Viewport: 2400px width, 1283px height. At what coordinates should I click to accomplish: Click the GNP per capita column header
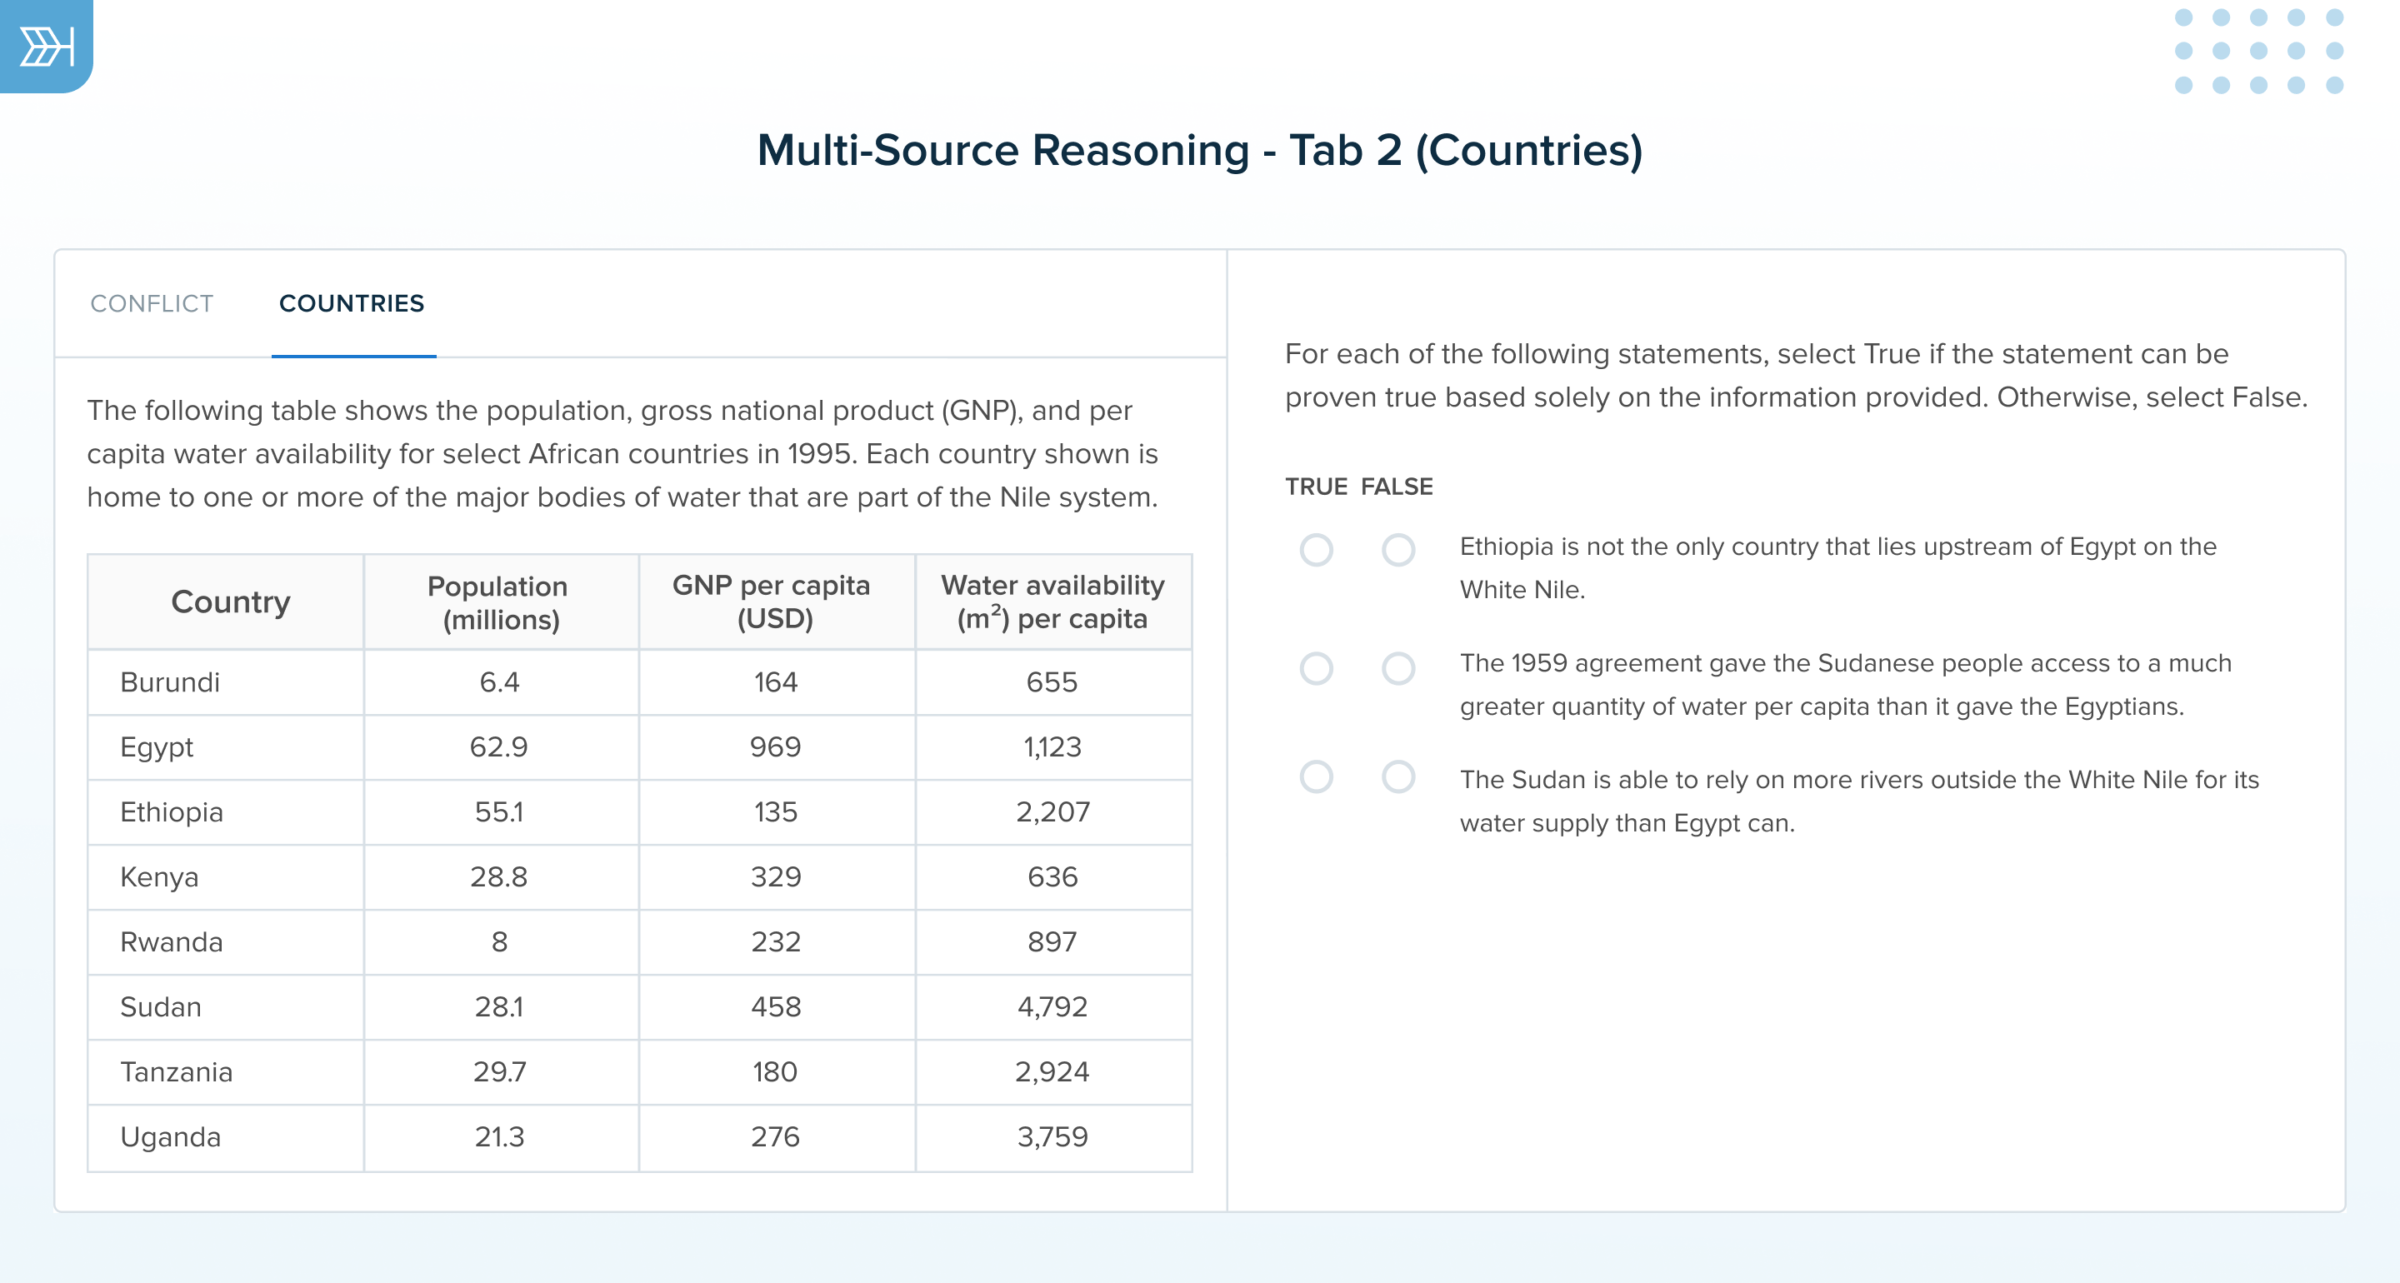tap(771, 601)
